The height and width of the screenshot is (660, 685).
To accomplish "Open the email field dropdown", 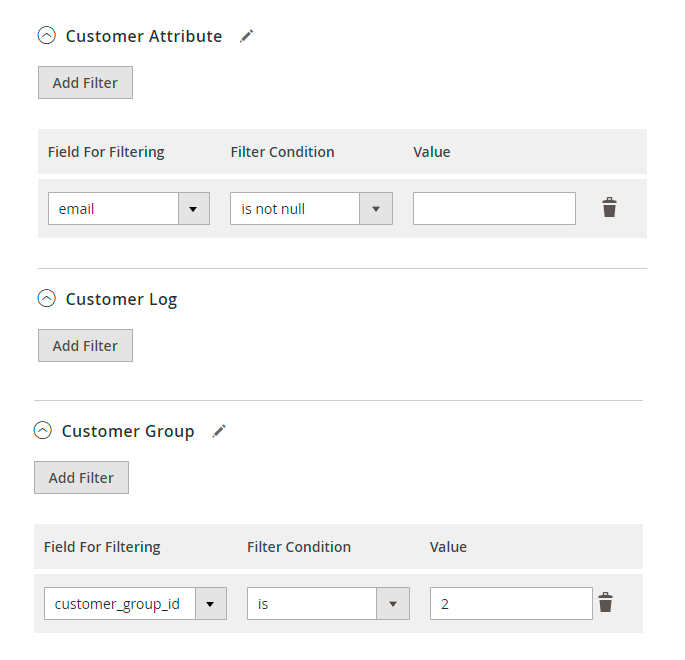I will tap(129, 209).
